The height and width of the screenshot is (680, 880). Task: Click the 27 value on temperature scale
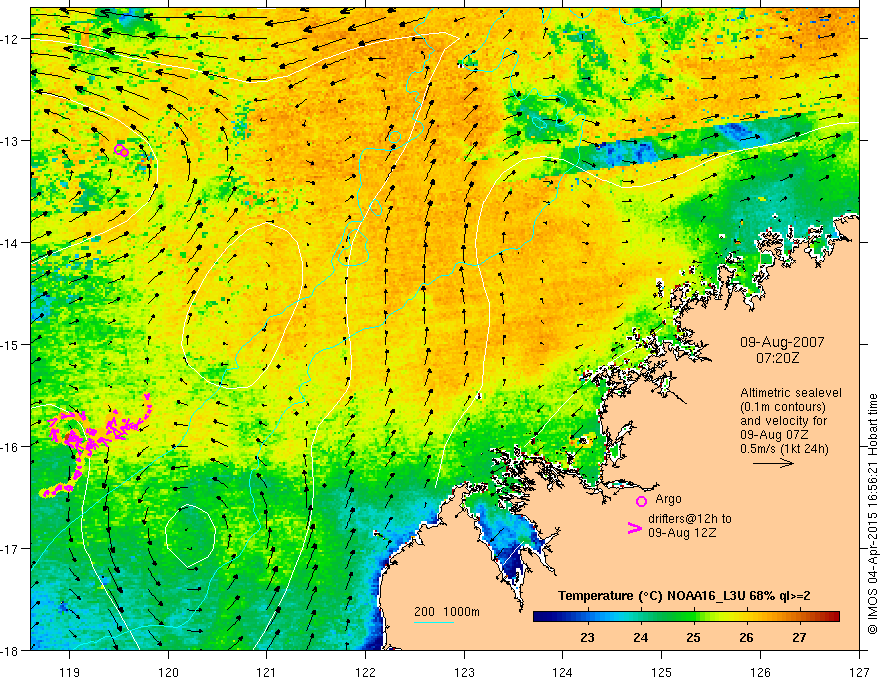tap(799, 637)
